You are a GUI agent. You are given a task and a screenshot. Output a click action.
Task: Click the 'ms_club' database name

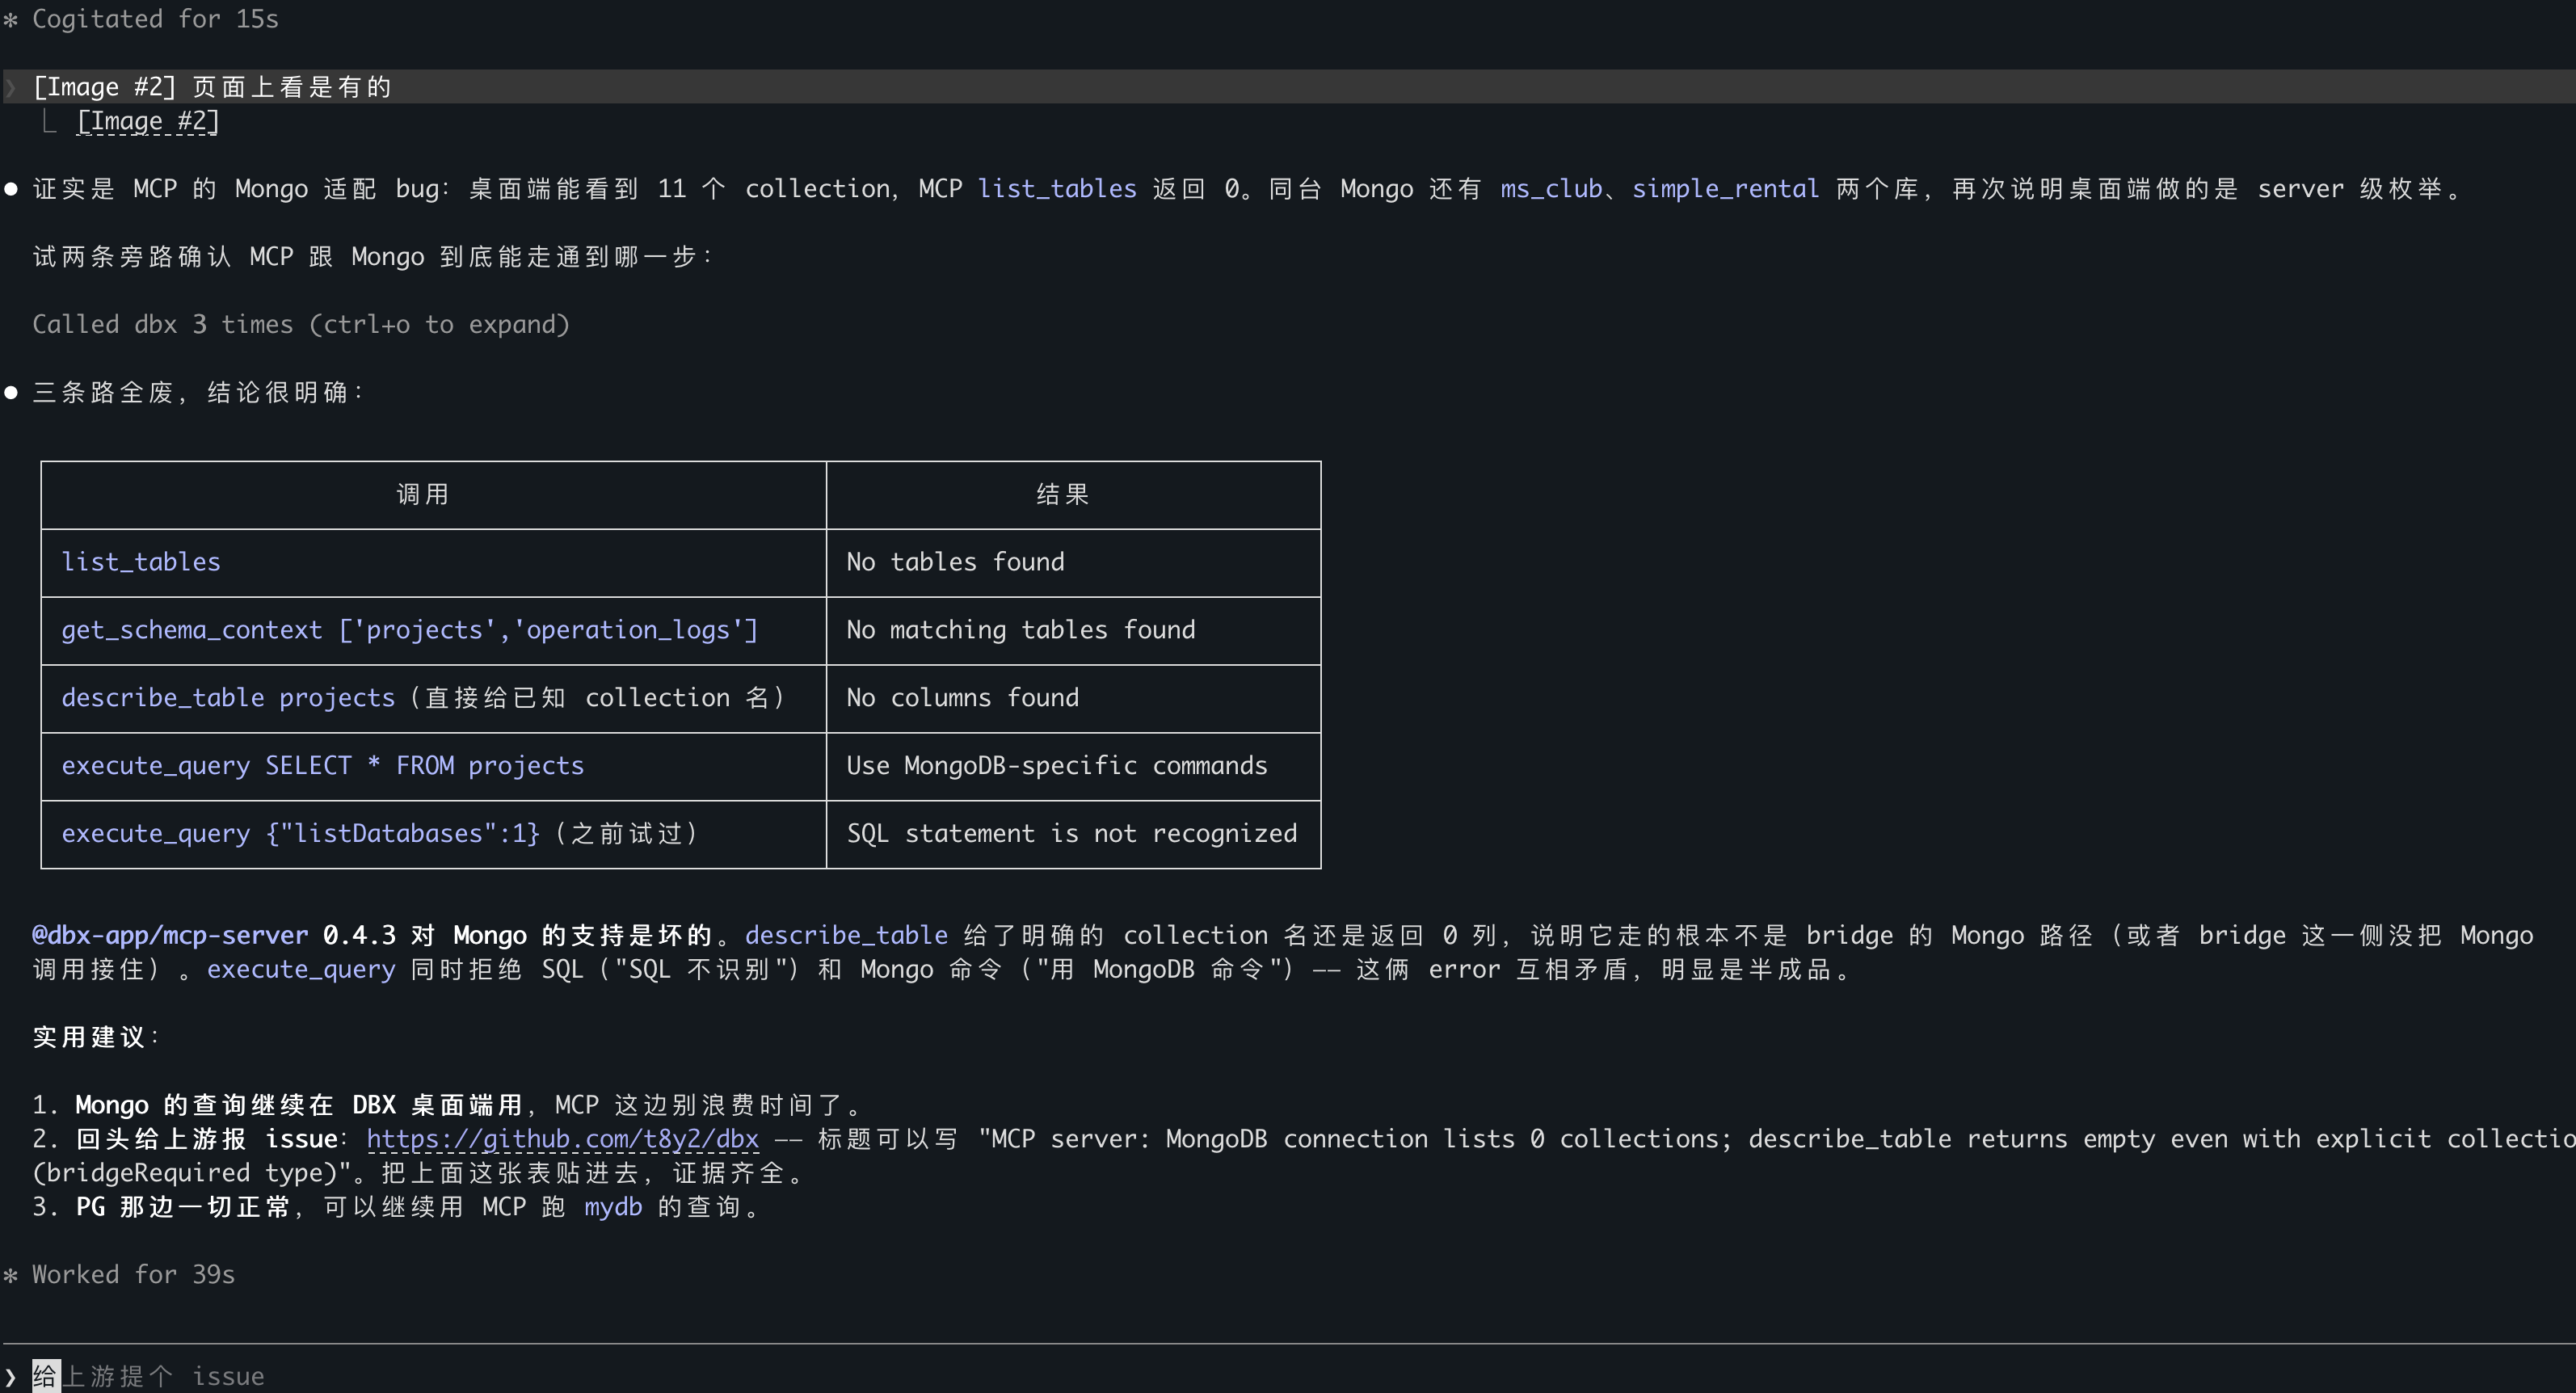tap(1551, 189)
